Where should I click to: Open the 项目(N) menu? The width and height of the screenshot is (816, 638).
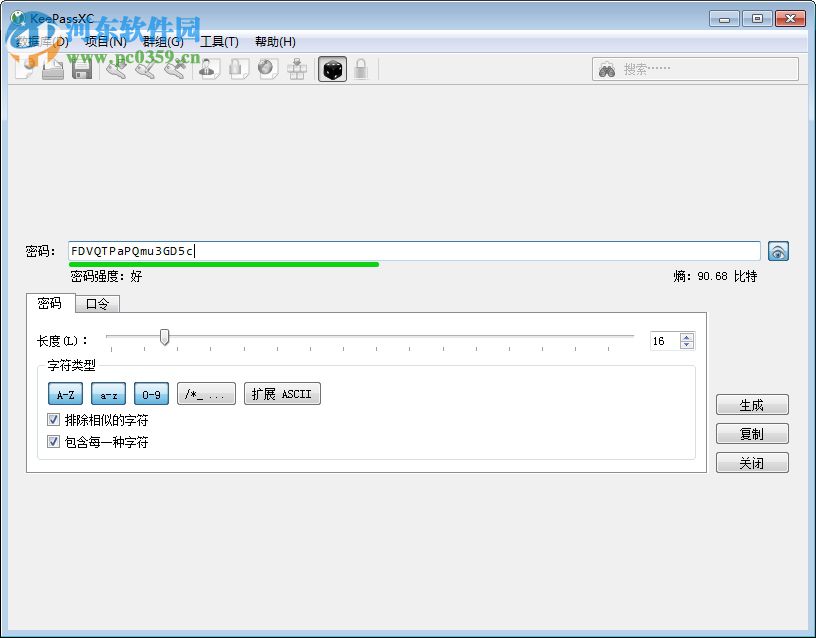[106, 42]
